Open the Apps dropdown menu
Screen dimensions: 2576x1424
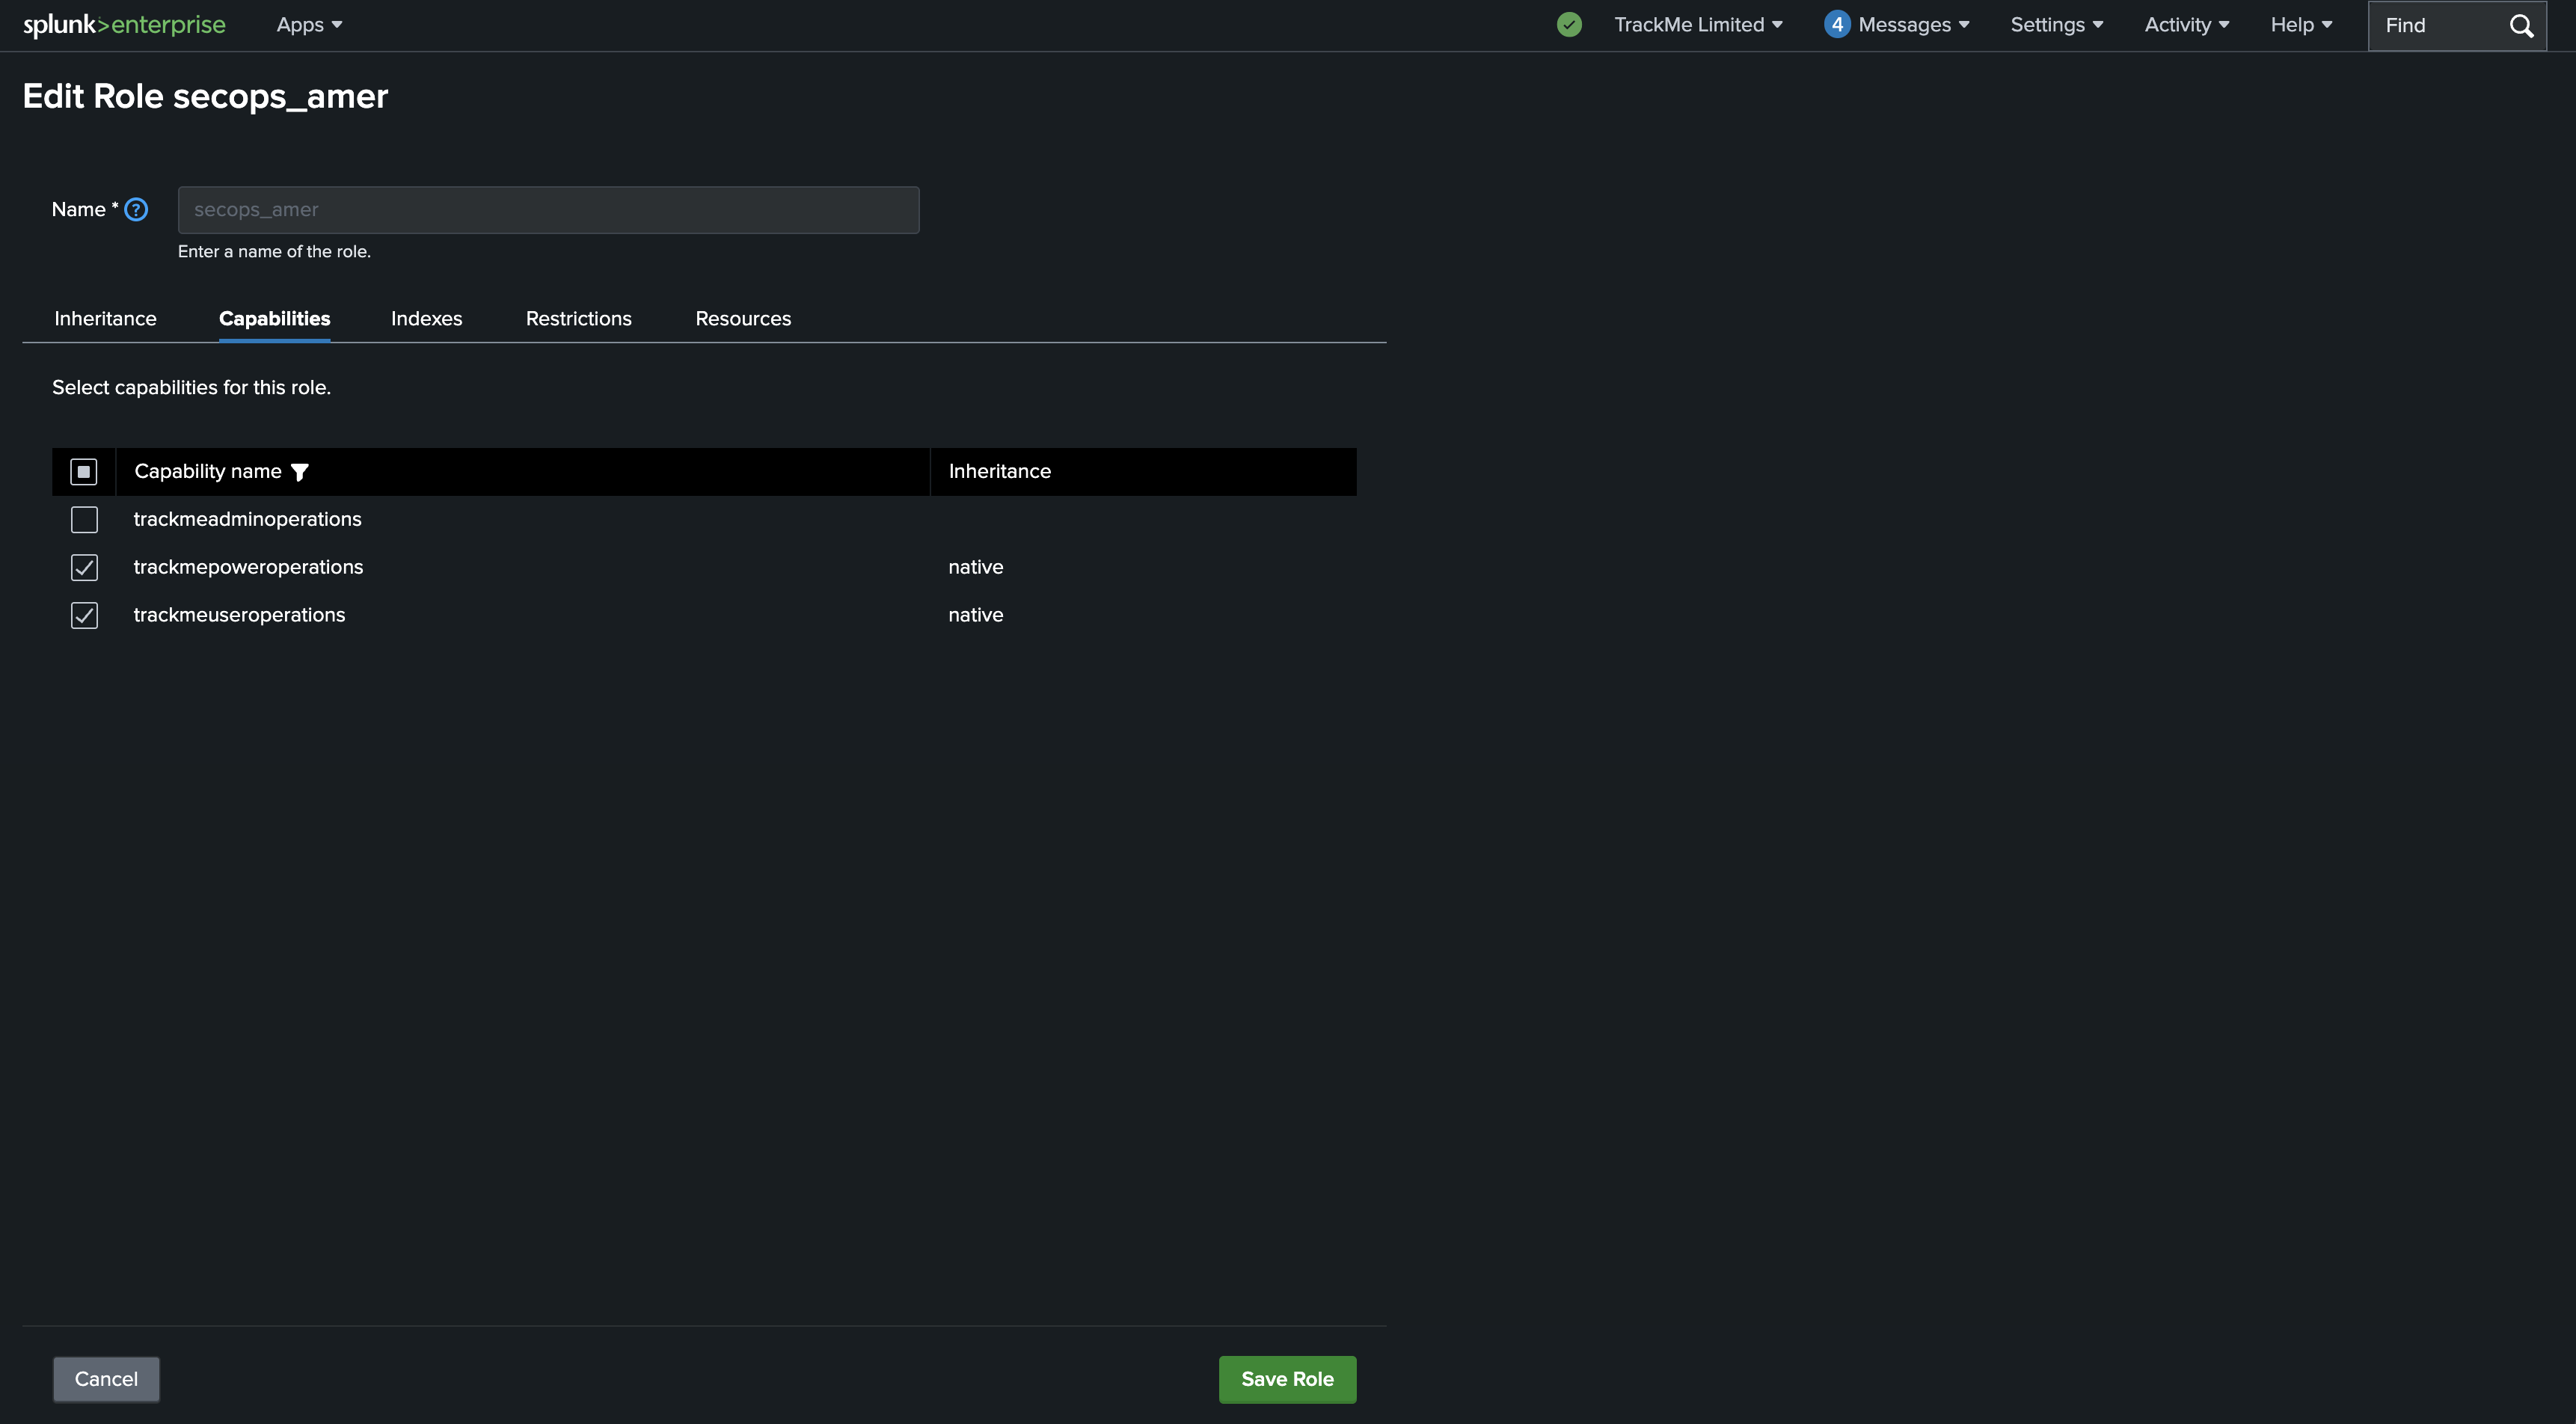pyautogui.click(x=309, y=25)
